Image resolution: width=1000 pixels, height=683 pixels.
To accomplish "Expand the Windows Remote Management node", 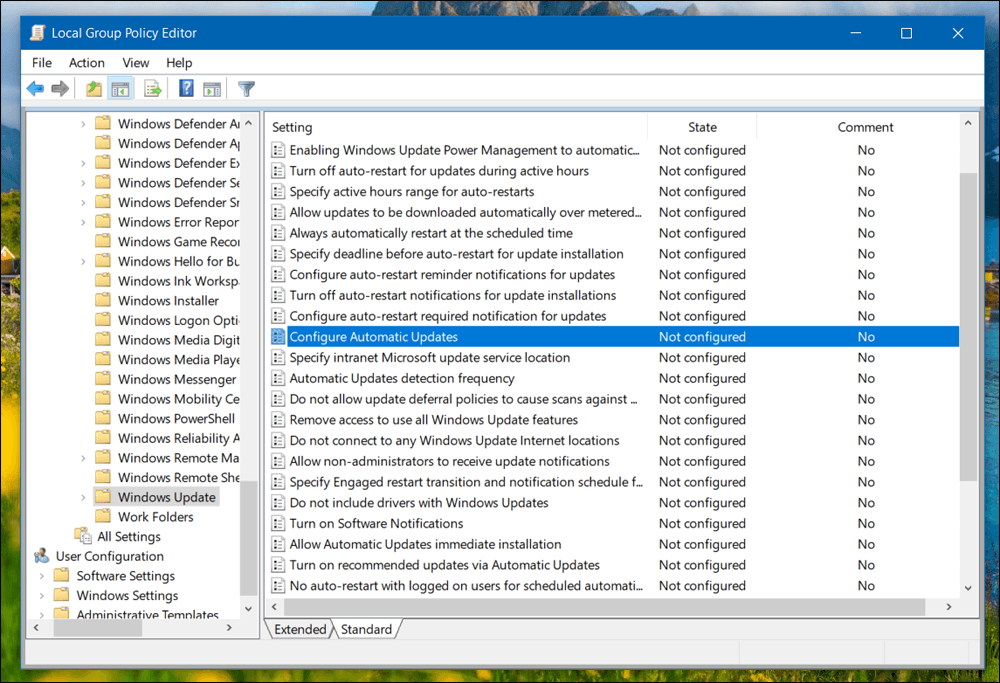I will pos(83,458).
